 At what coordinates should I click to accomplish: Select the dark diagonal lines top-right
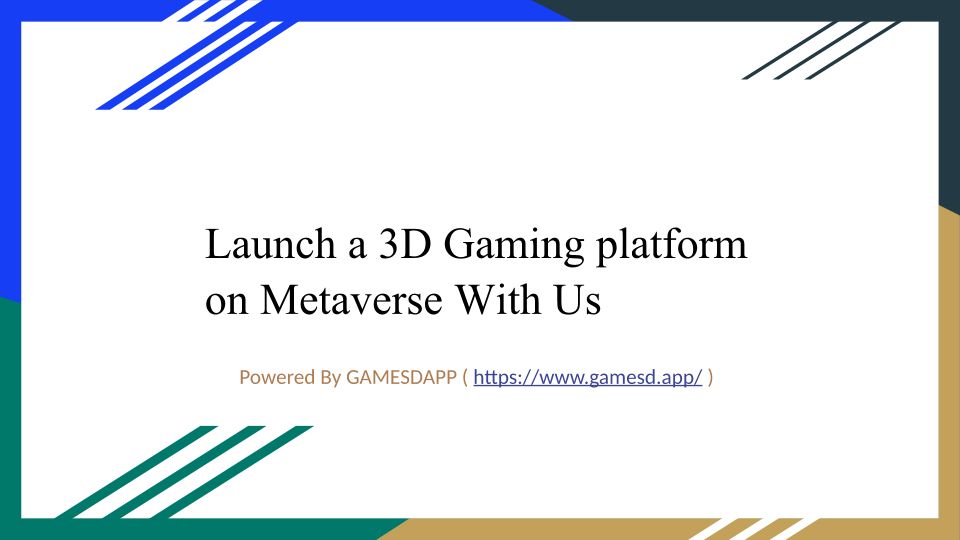pos(820,50)
